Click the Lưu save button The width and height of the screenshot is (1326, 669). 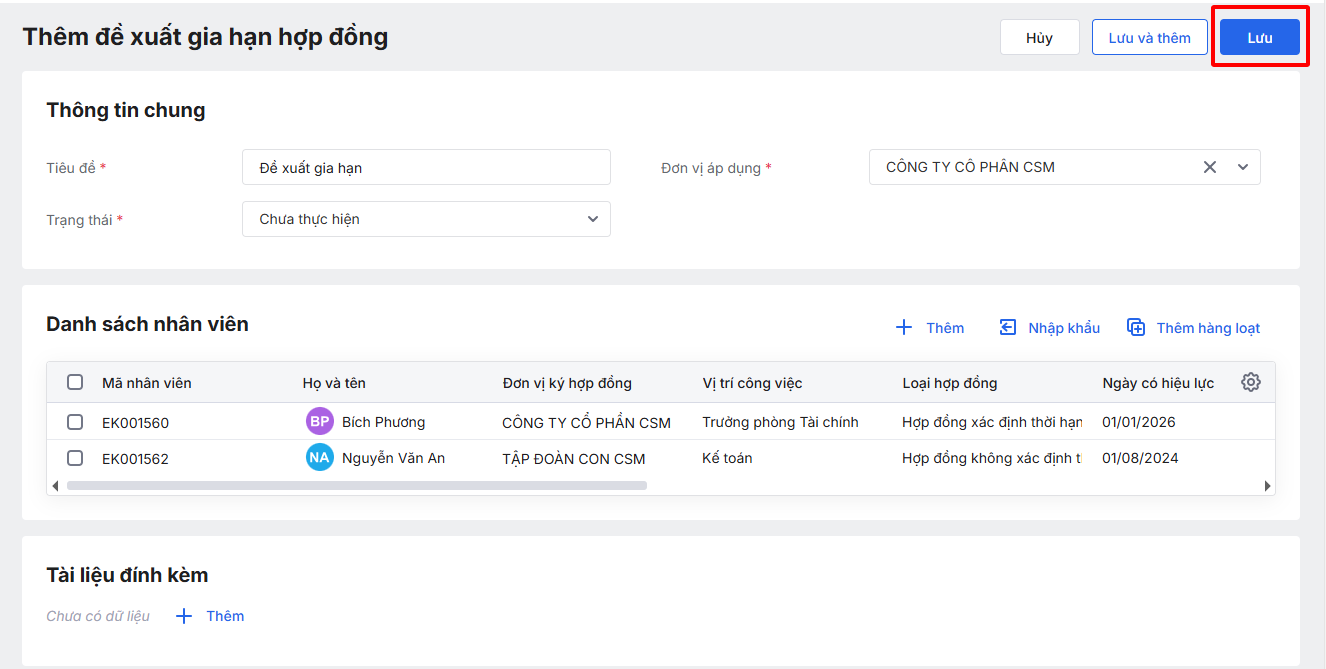pyautogui.click(x=1259, y=38)
